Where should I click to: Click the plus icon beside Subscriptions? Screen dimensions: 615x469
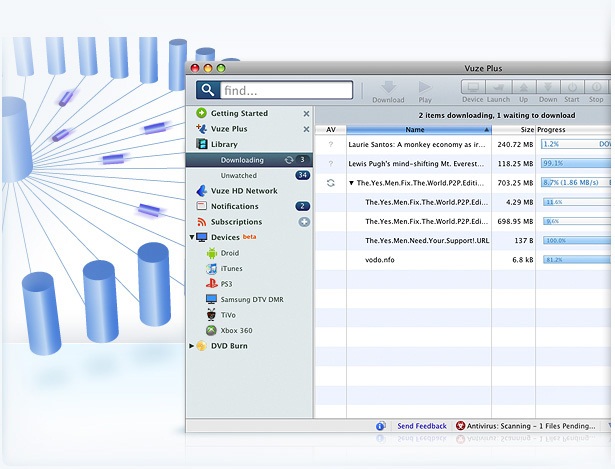[304, 222]
